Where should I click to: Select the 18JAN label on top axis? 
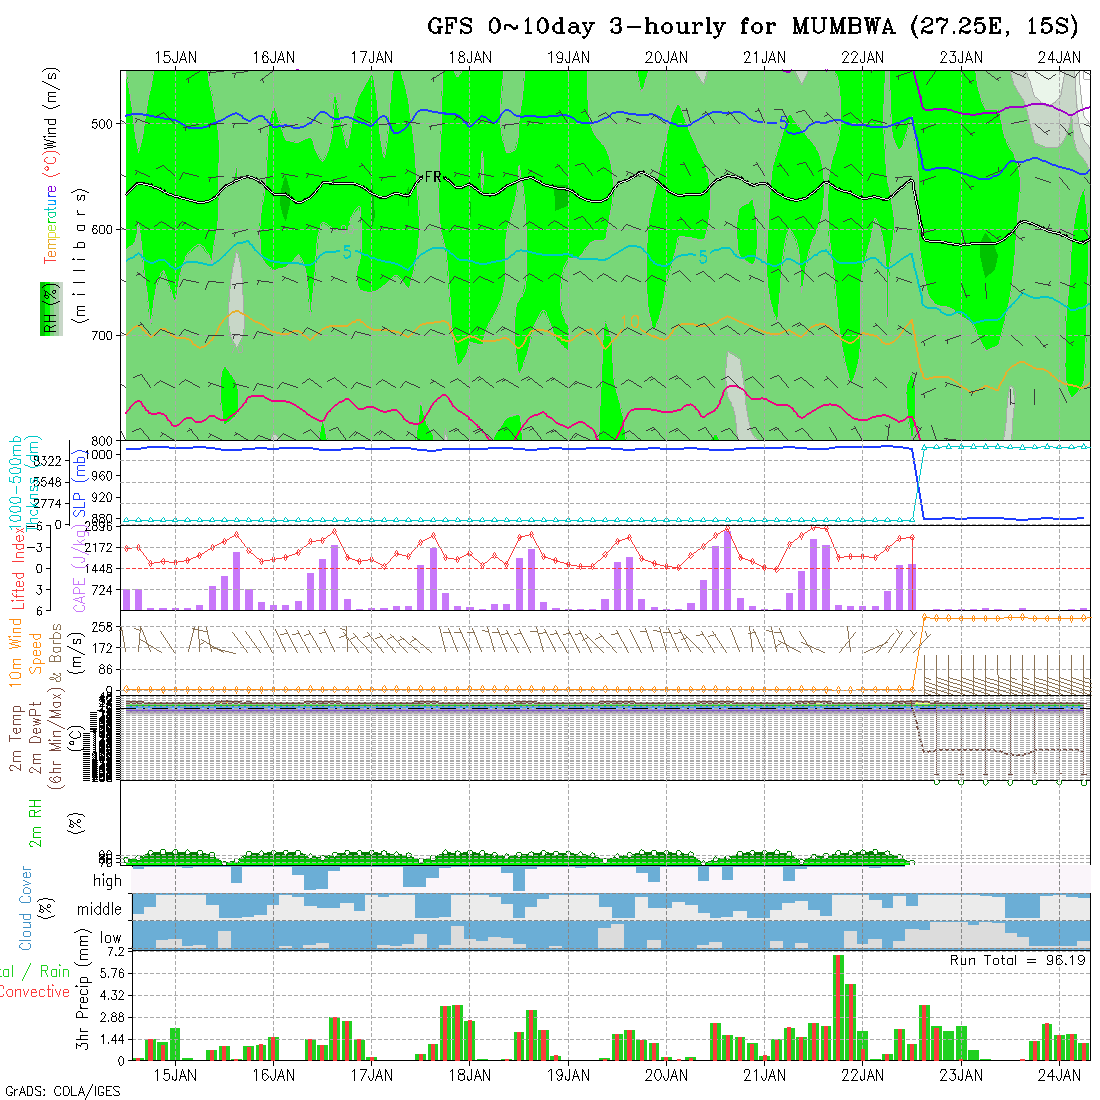pos(470,58)
